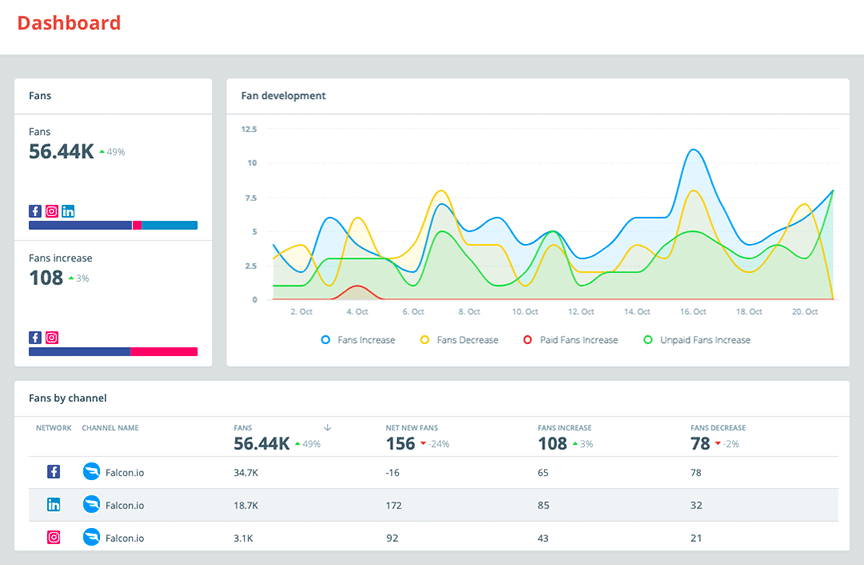Toggle the Fans Decrease legend series
The image size is (864, 565).
[x=459, y=340]
